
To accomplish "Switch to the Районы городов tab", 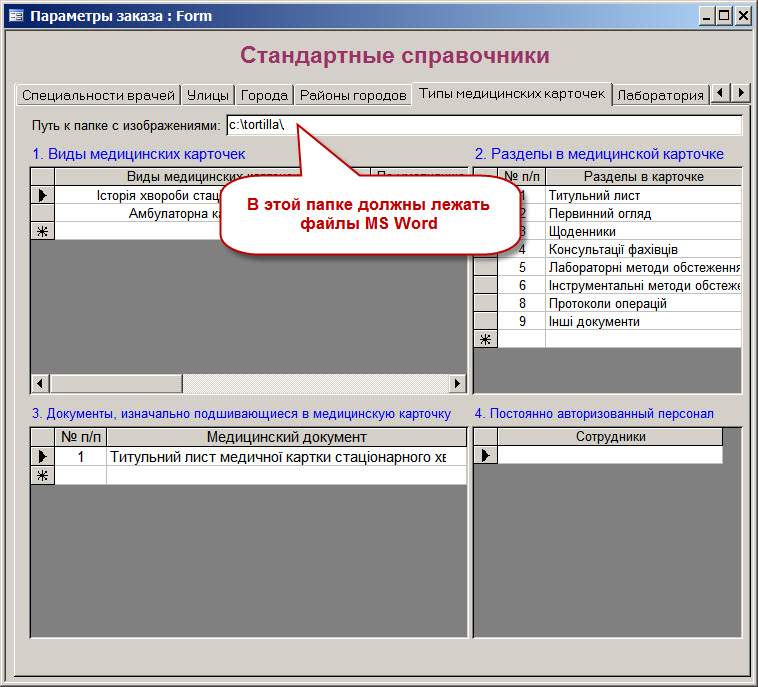I will [x=353, y=95].
